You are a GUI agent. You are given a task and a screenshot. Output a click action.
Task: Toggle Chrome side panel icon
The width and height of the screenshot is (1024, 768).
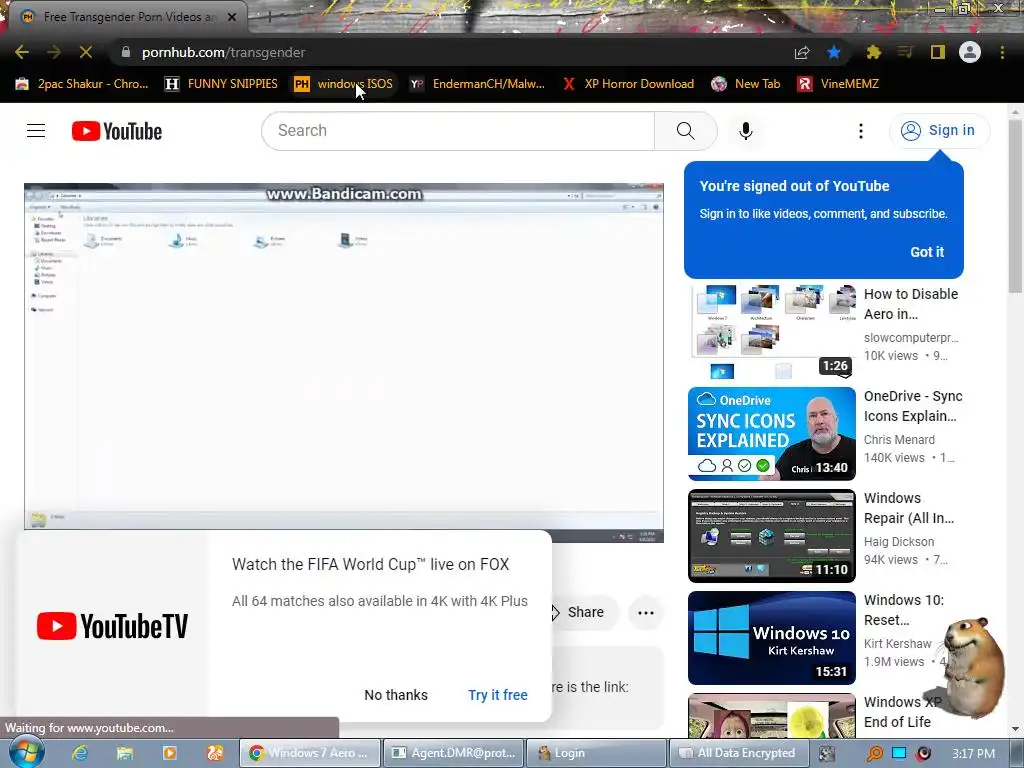[x=938, y=52]
